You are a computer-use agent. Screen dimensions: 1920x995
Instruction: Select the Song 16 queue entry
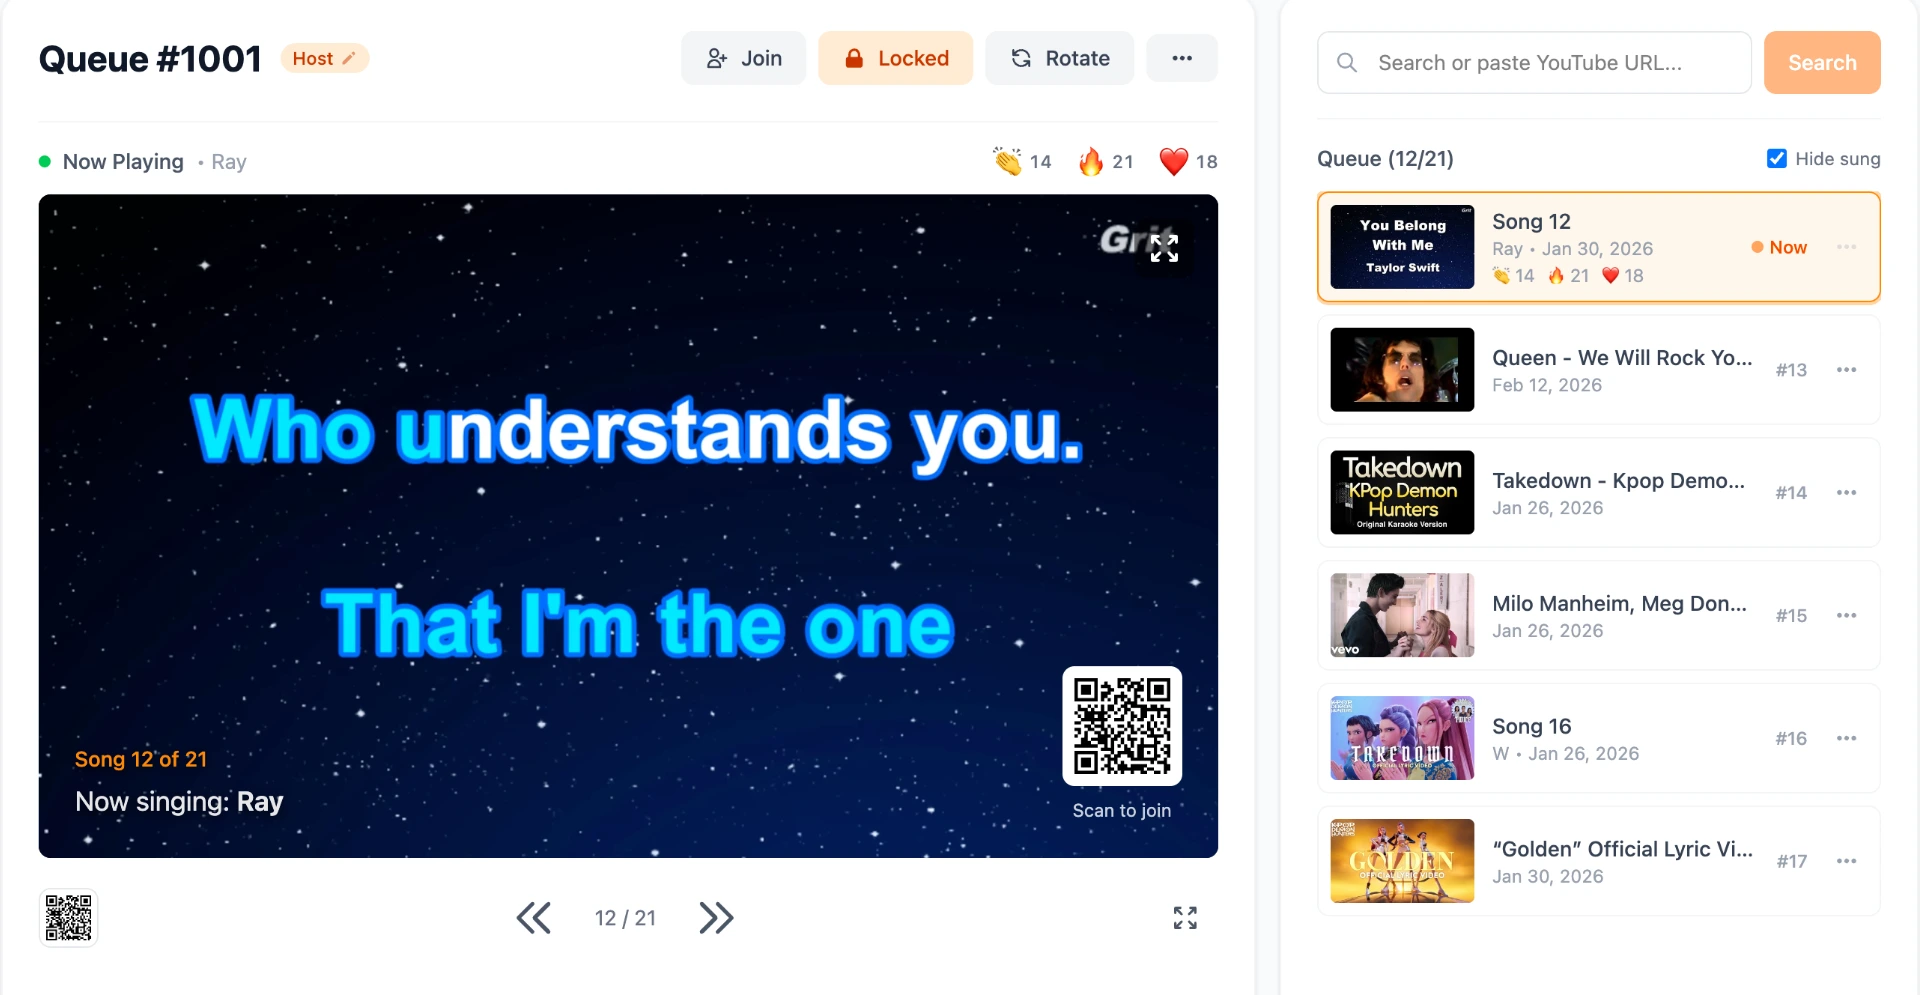pos(1598,739)
